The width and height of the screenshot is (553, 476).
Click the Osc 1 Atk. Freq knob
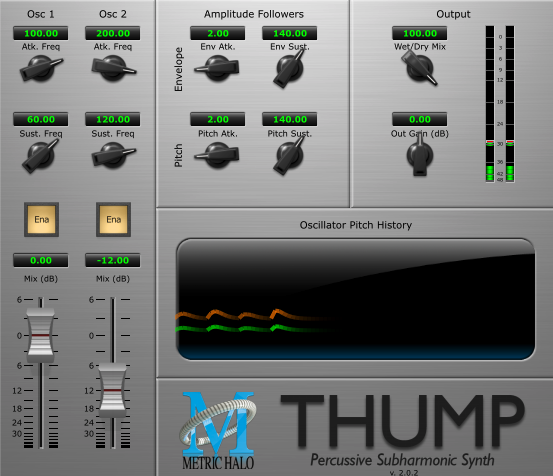[41, 68]
